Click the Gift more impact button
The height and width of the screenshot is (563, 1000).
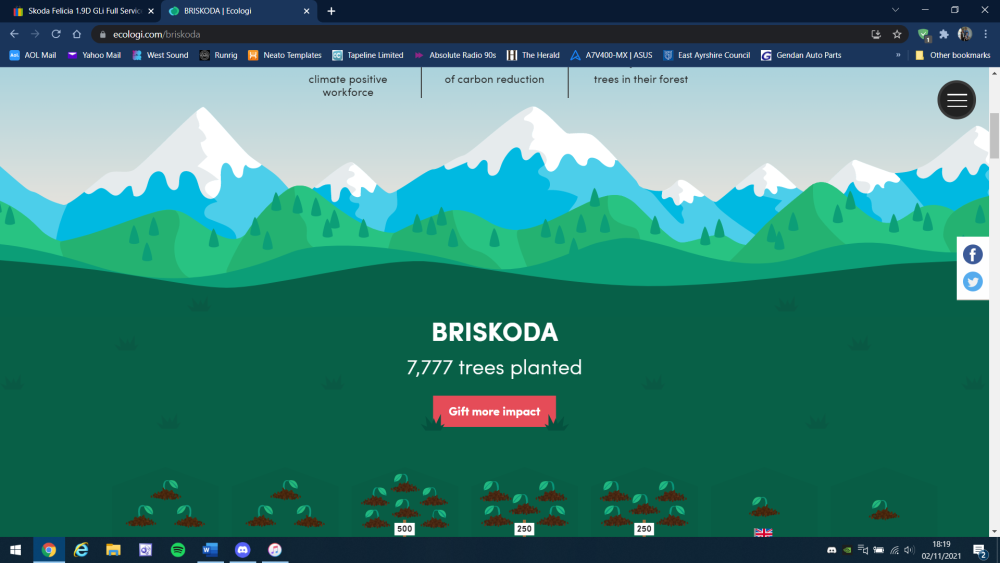[x=494, y=411]
